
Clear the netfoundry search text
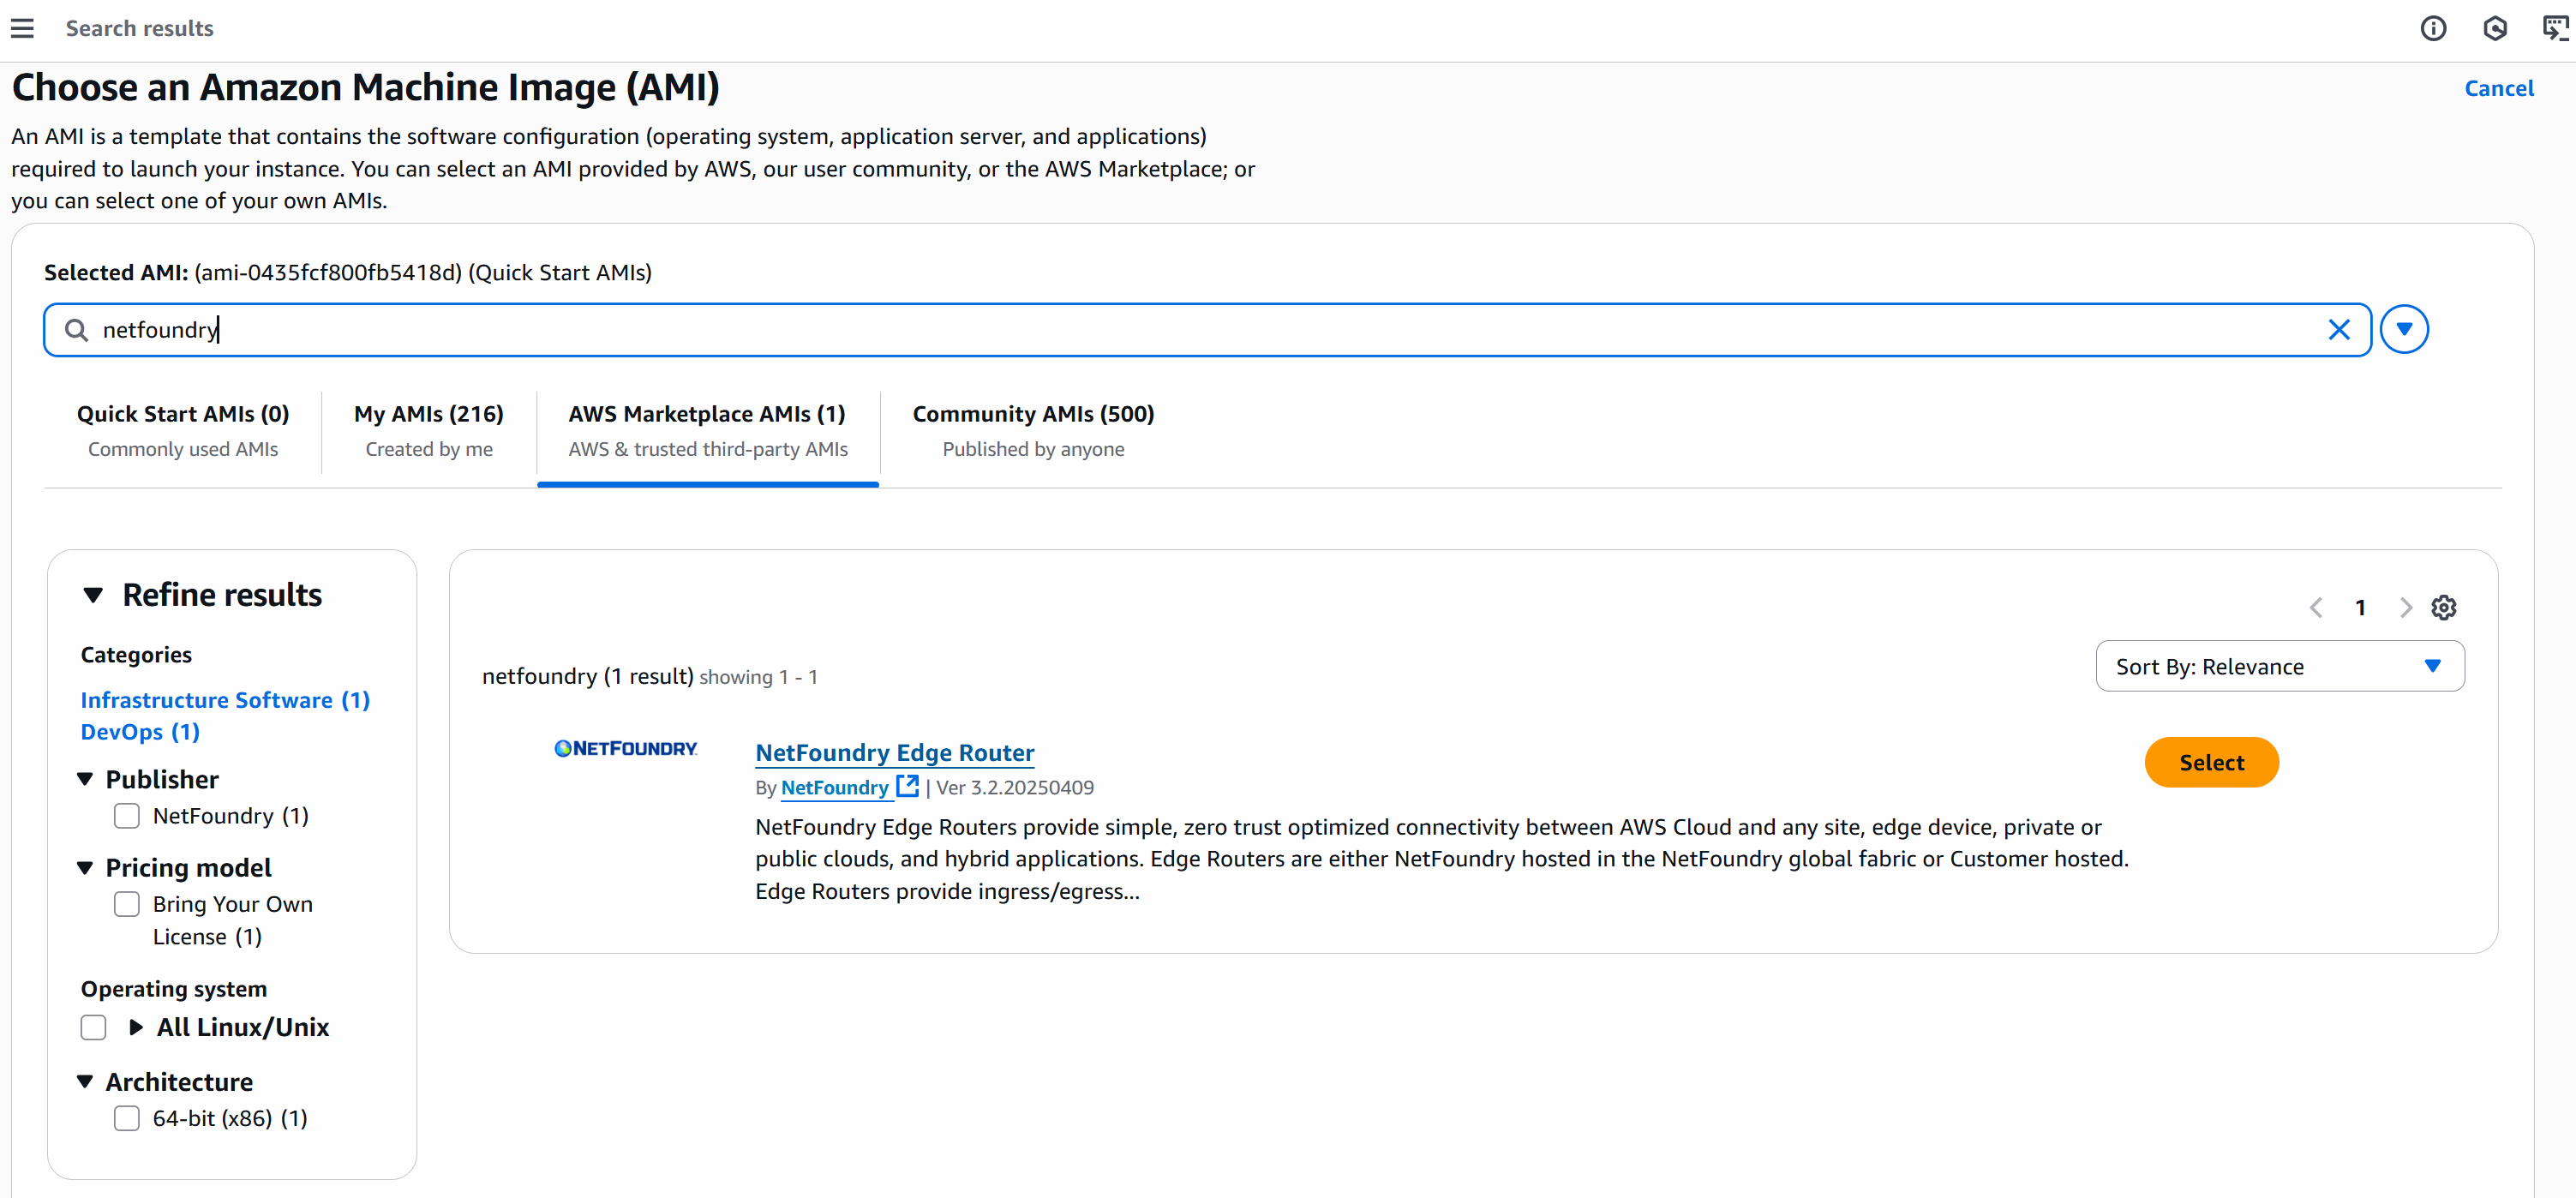click(2338, 330)
